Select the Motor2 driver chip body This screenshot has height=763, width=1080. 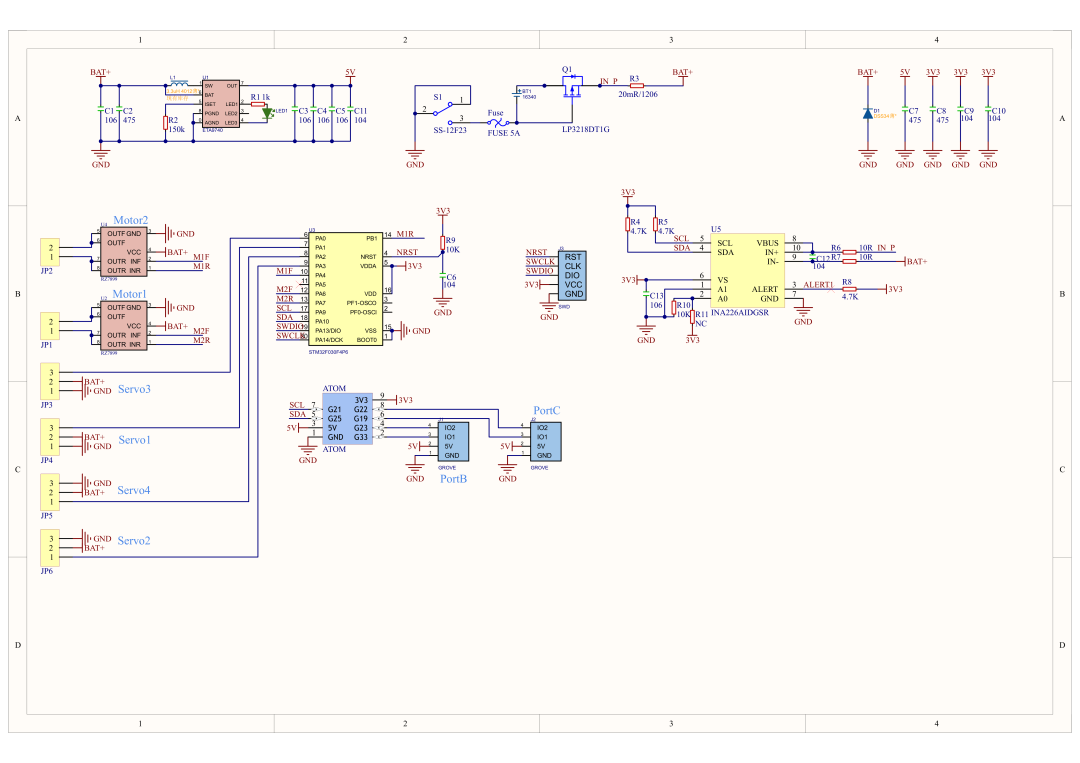coord(124,252)
